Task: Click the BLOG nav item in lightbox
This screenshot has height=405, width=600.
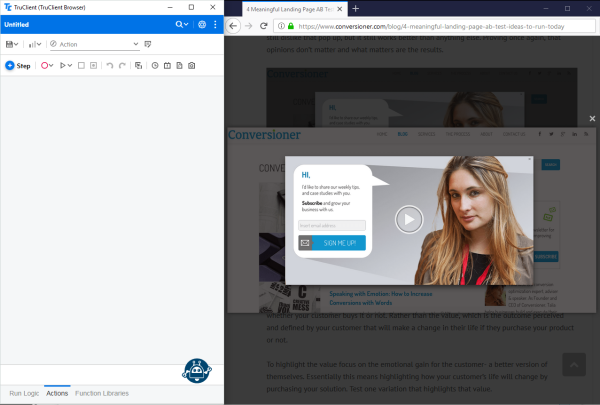Action: [x=403, y=134]
